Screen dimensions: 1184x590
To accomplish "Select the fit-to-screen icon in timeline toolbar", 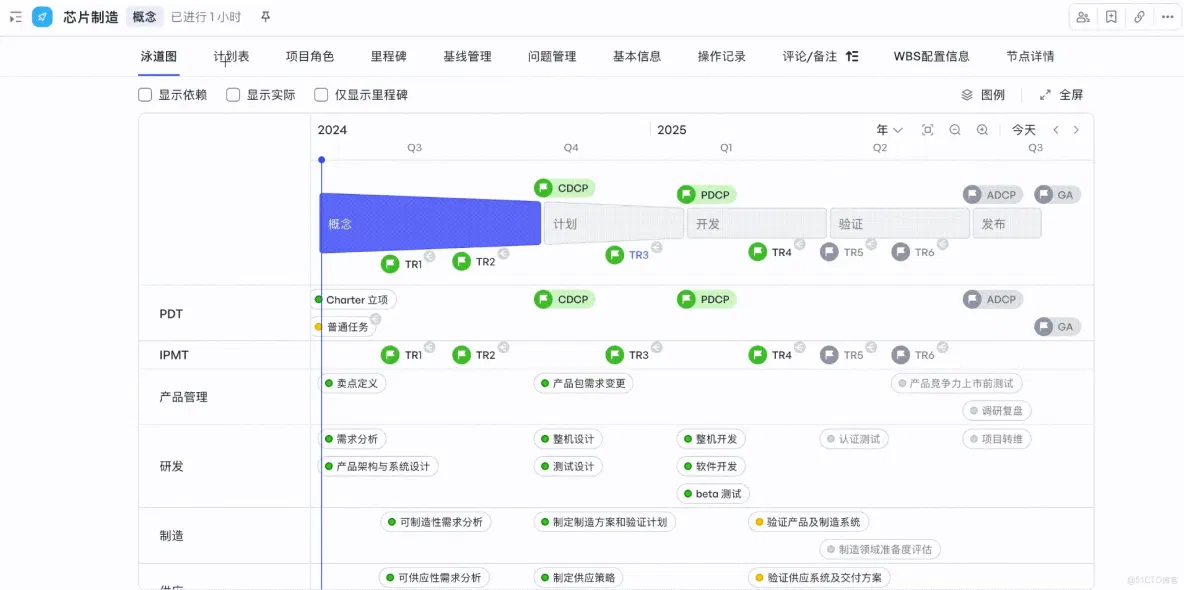I will pyautogui.click(x=928, y=129).
